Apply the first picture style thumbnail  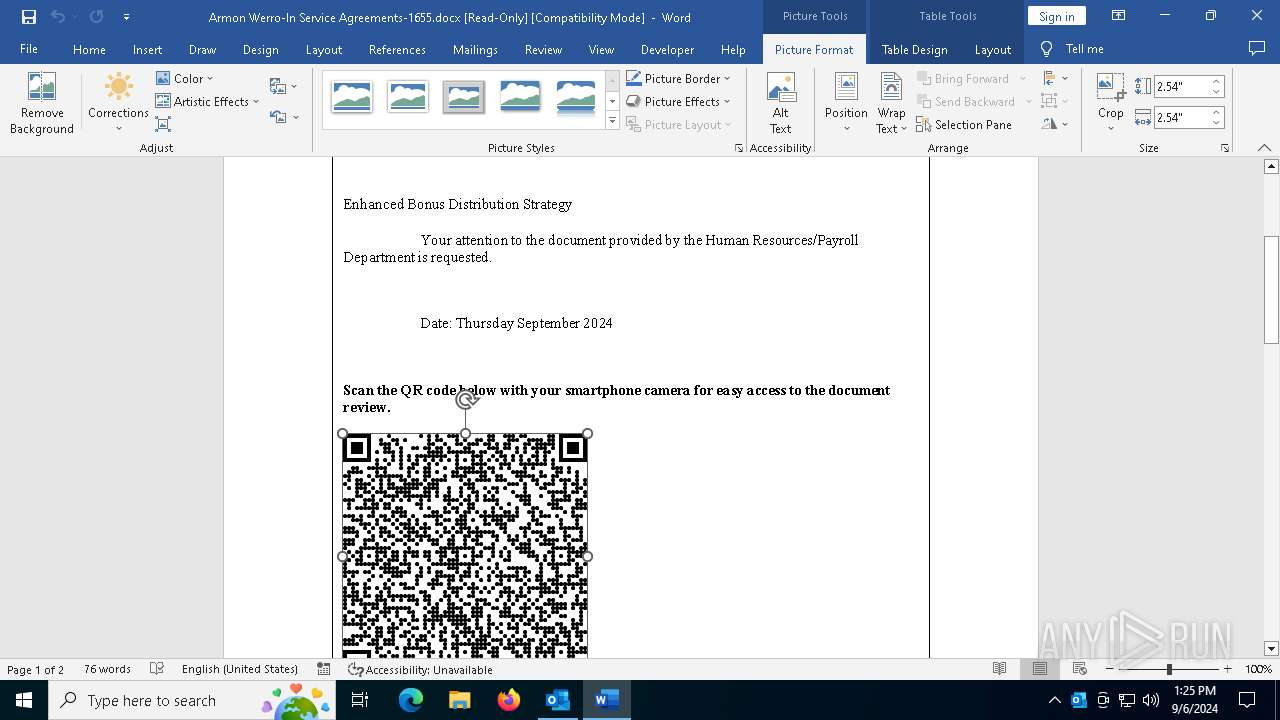(352, 97)
